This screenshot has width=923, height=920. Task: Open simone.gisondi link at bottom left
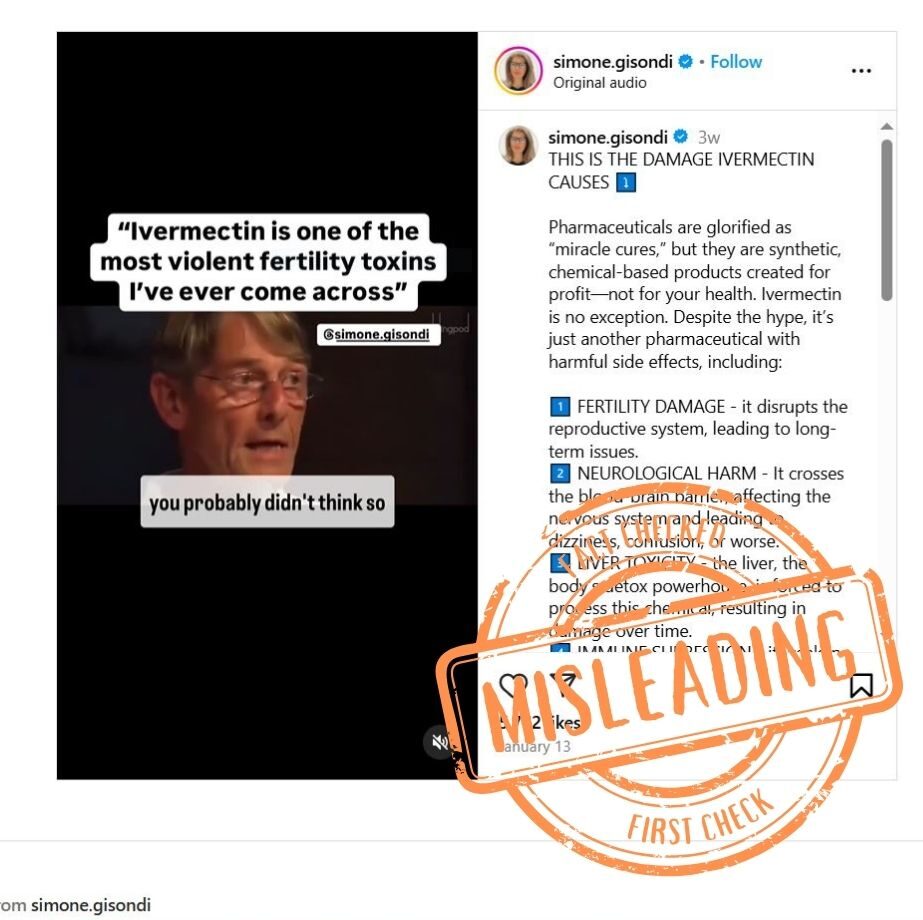click(x=91, y=905)
